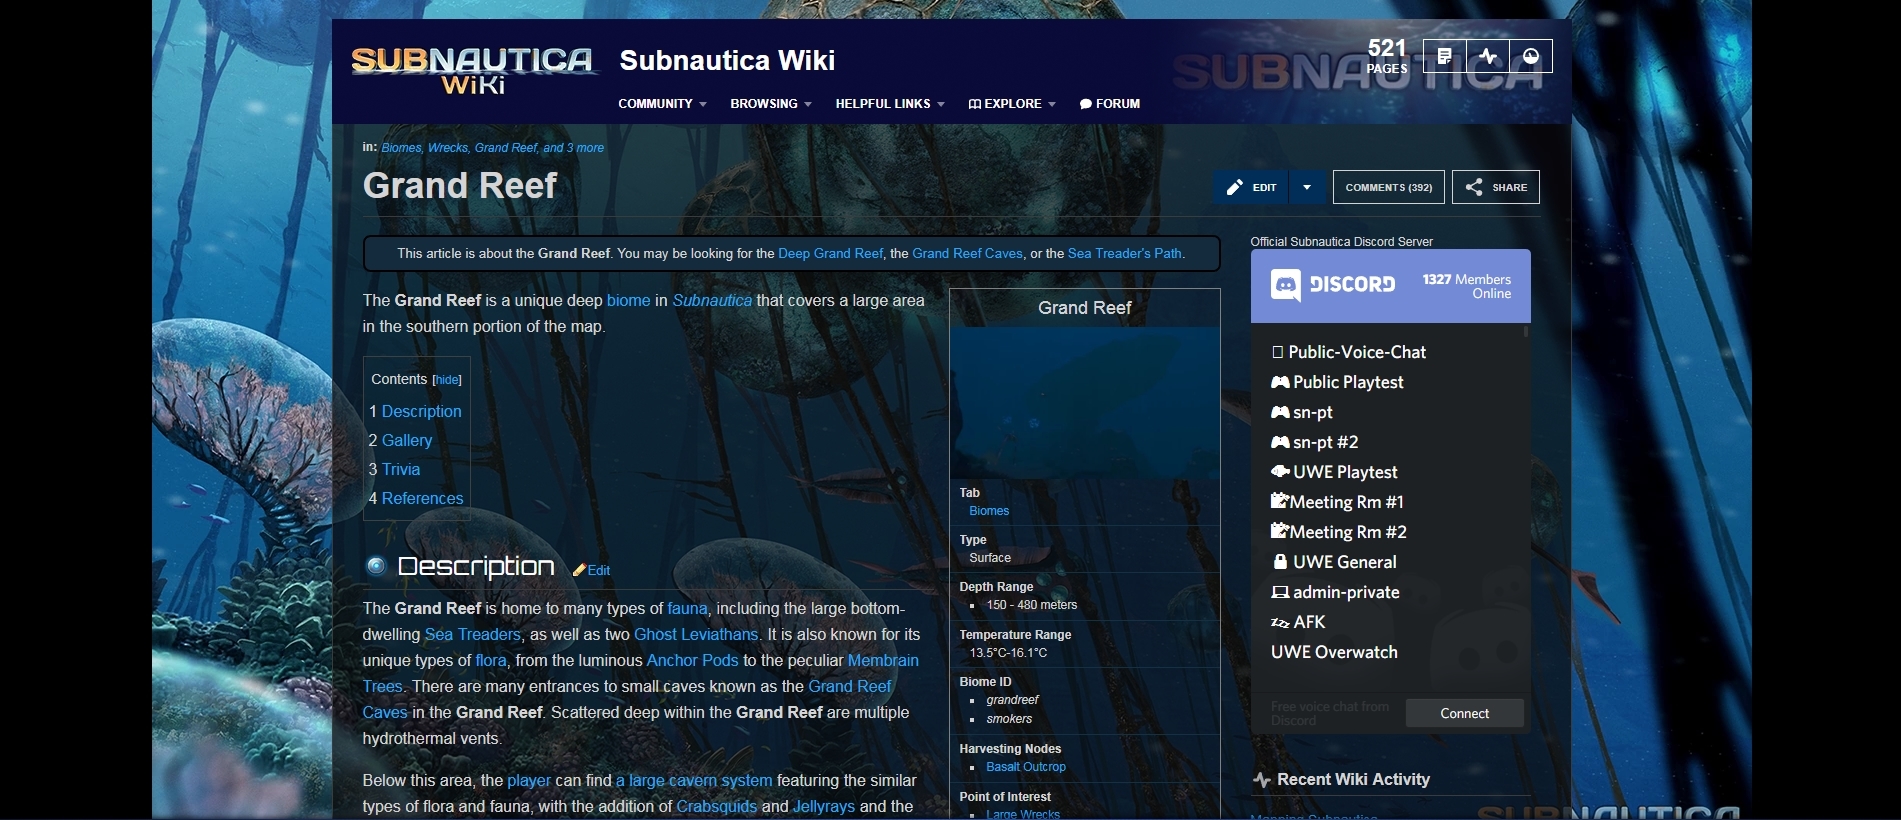Image resolution: width=1901 pixels, height=820 pixels.
Task: Expand the Edit dropdown arrow
Action: [x=1307, y=187]
